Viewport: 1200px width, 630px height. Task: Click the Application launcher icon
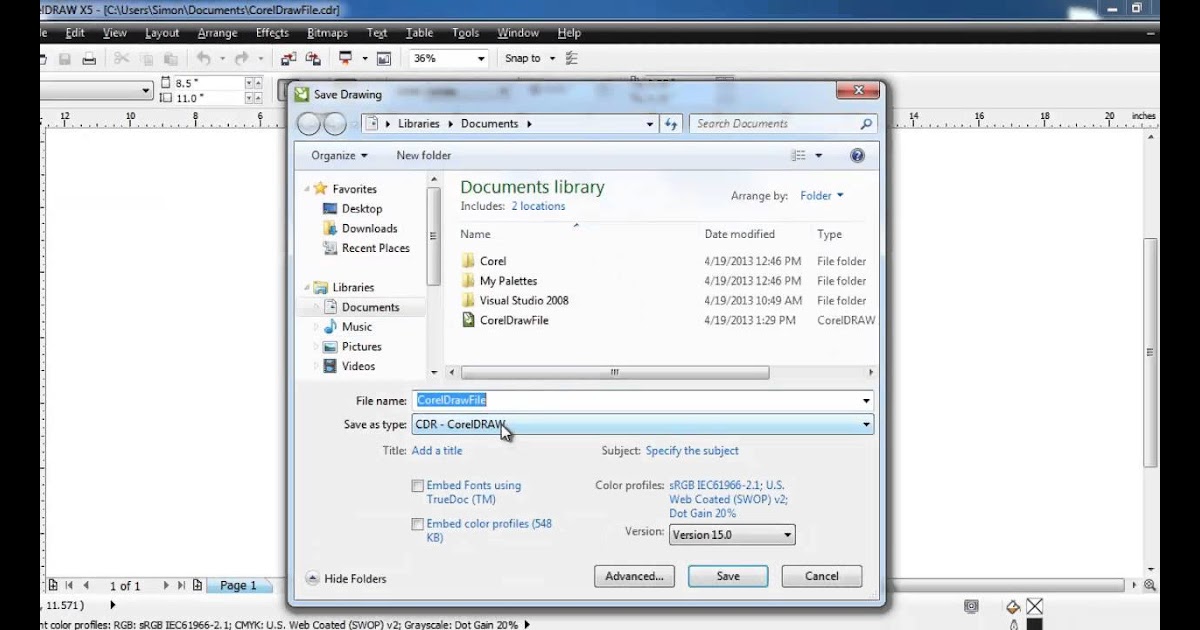[x=346, y=59]
